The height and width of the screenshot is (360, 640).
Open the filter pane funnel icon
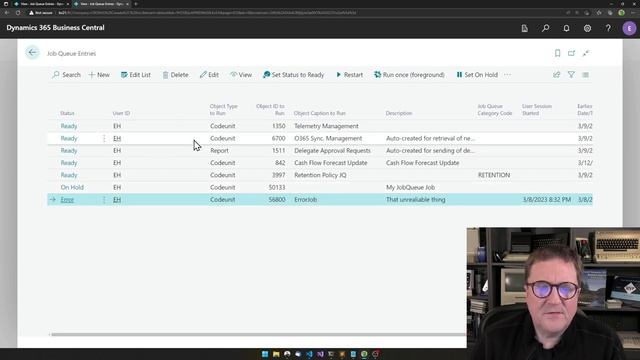[x=571, y=75]
